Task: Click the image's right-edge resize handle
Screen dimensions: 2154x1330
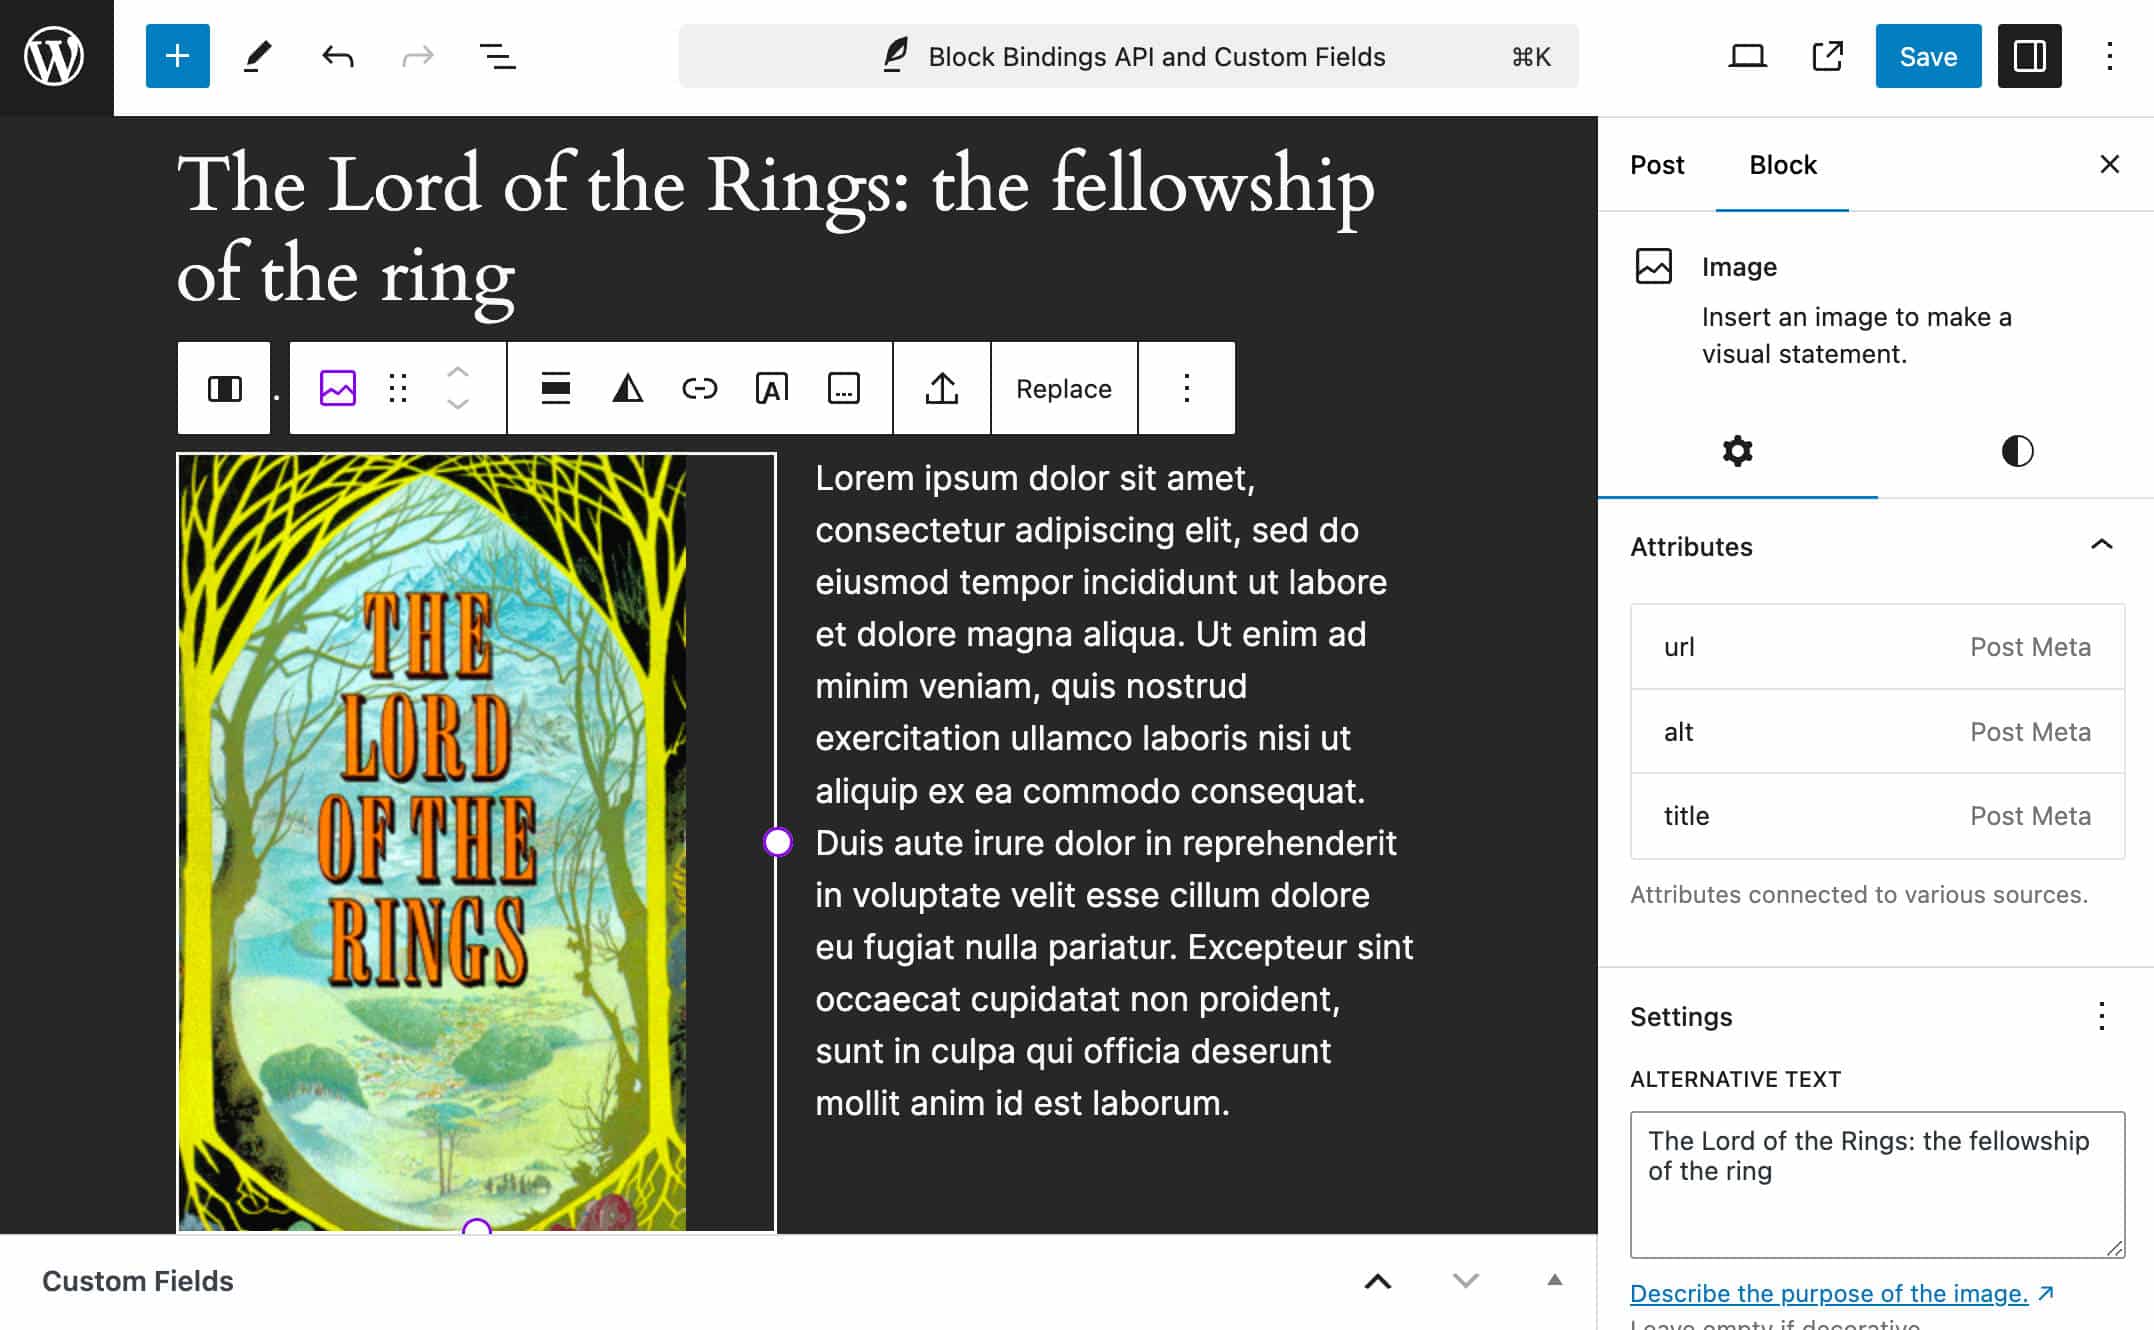Action: coord(777,842)
